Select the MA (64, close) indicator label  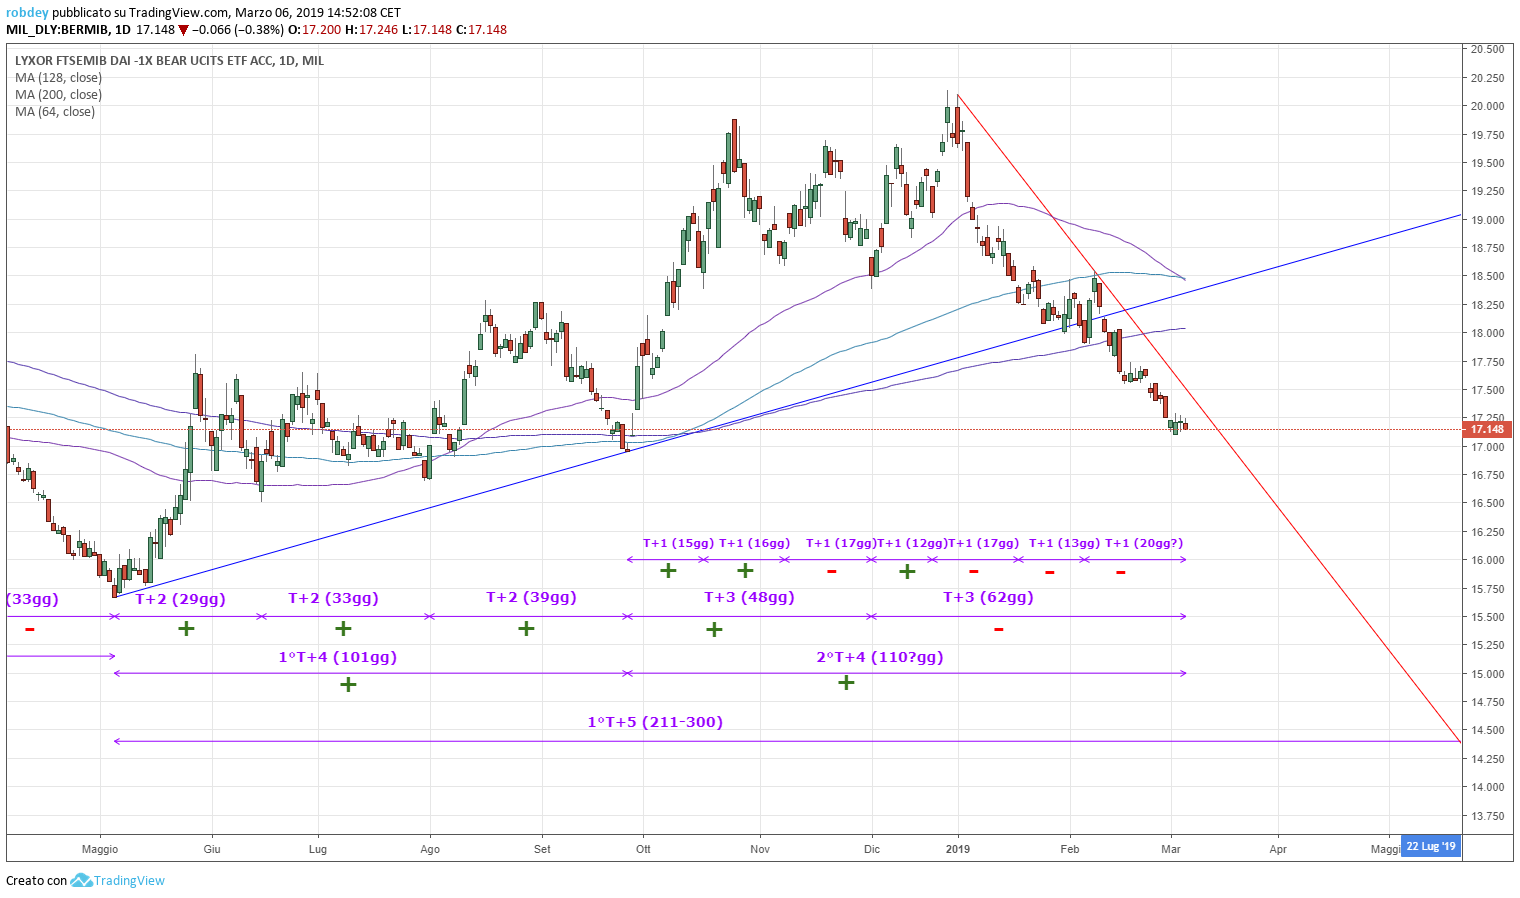tap(55, 112)
